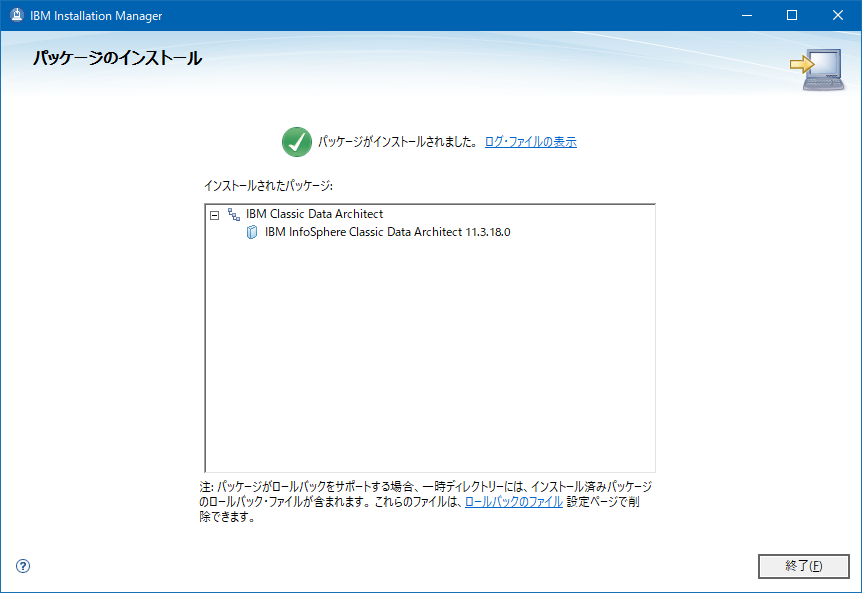862x593 pixels.
Task: Click the IBM Installation Manager title bar icon
Action: pos(17,15)
